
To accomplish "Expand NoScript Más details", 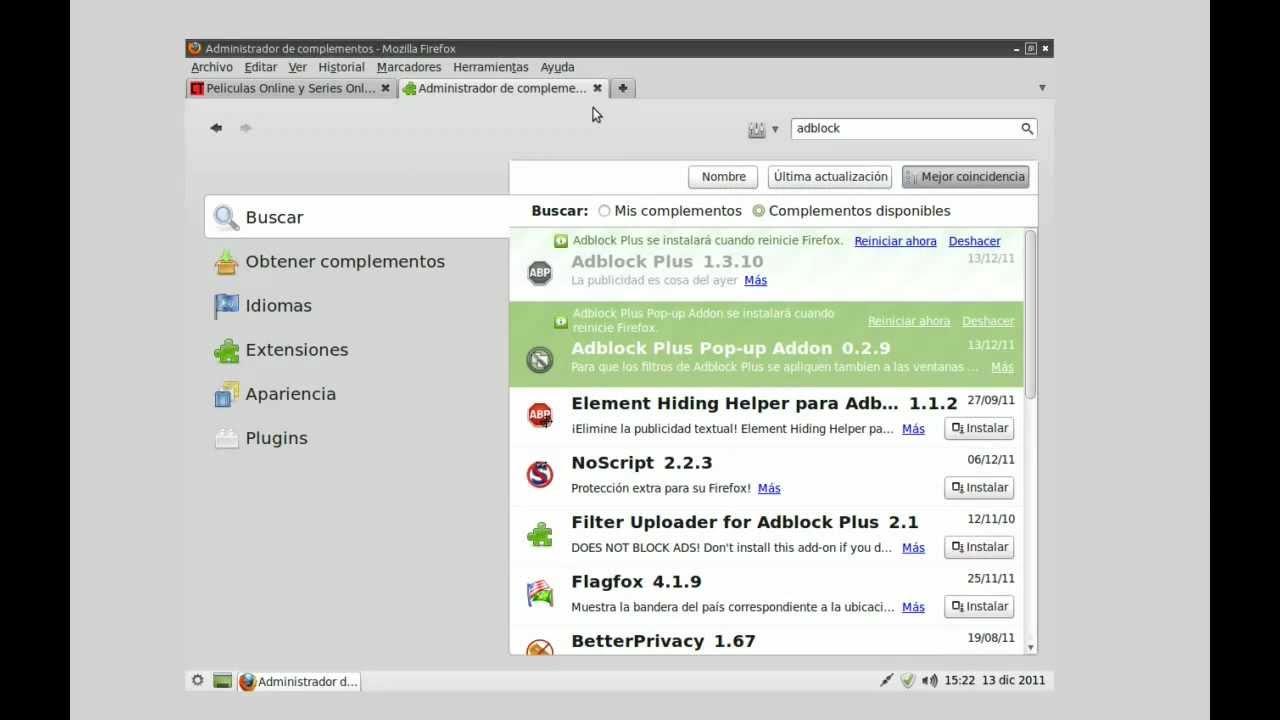I will click(x=769, y=488).
